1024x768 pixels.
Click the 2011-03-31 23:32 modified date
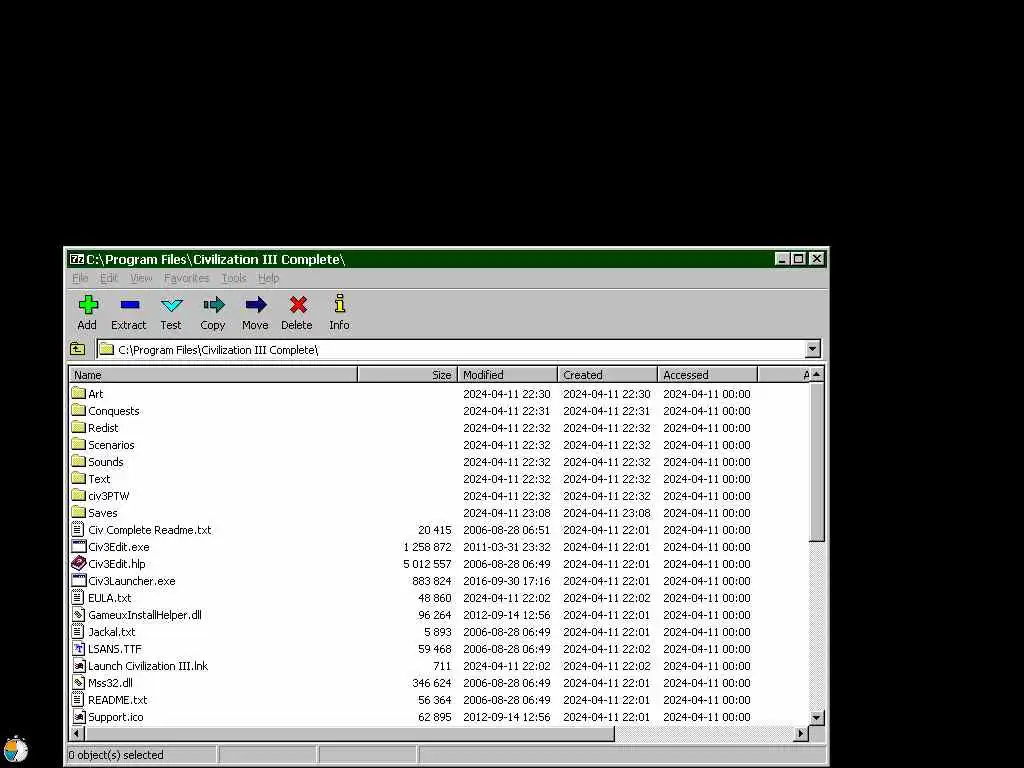click(x=507, y=547)
